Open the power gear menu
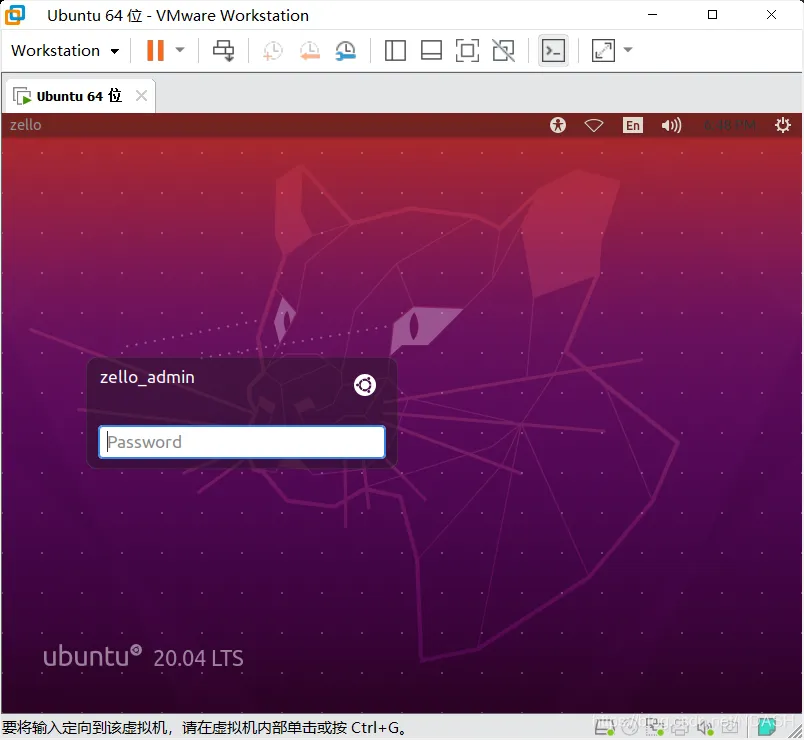This screenshot has width=804, height=740. [782, 125]
